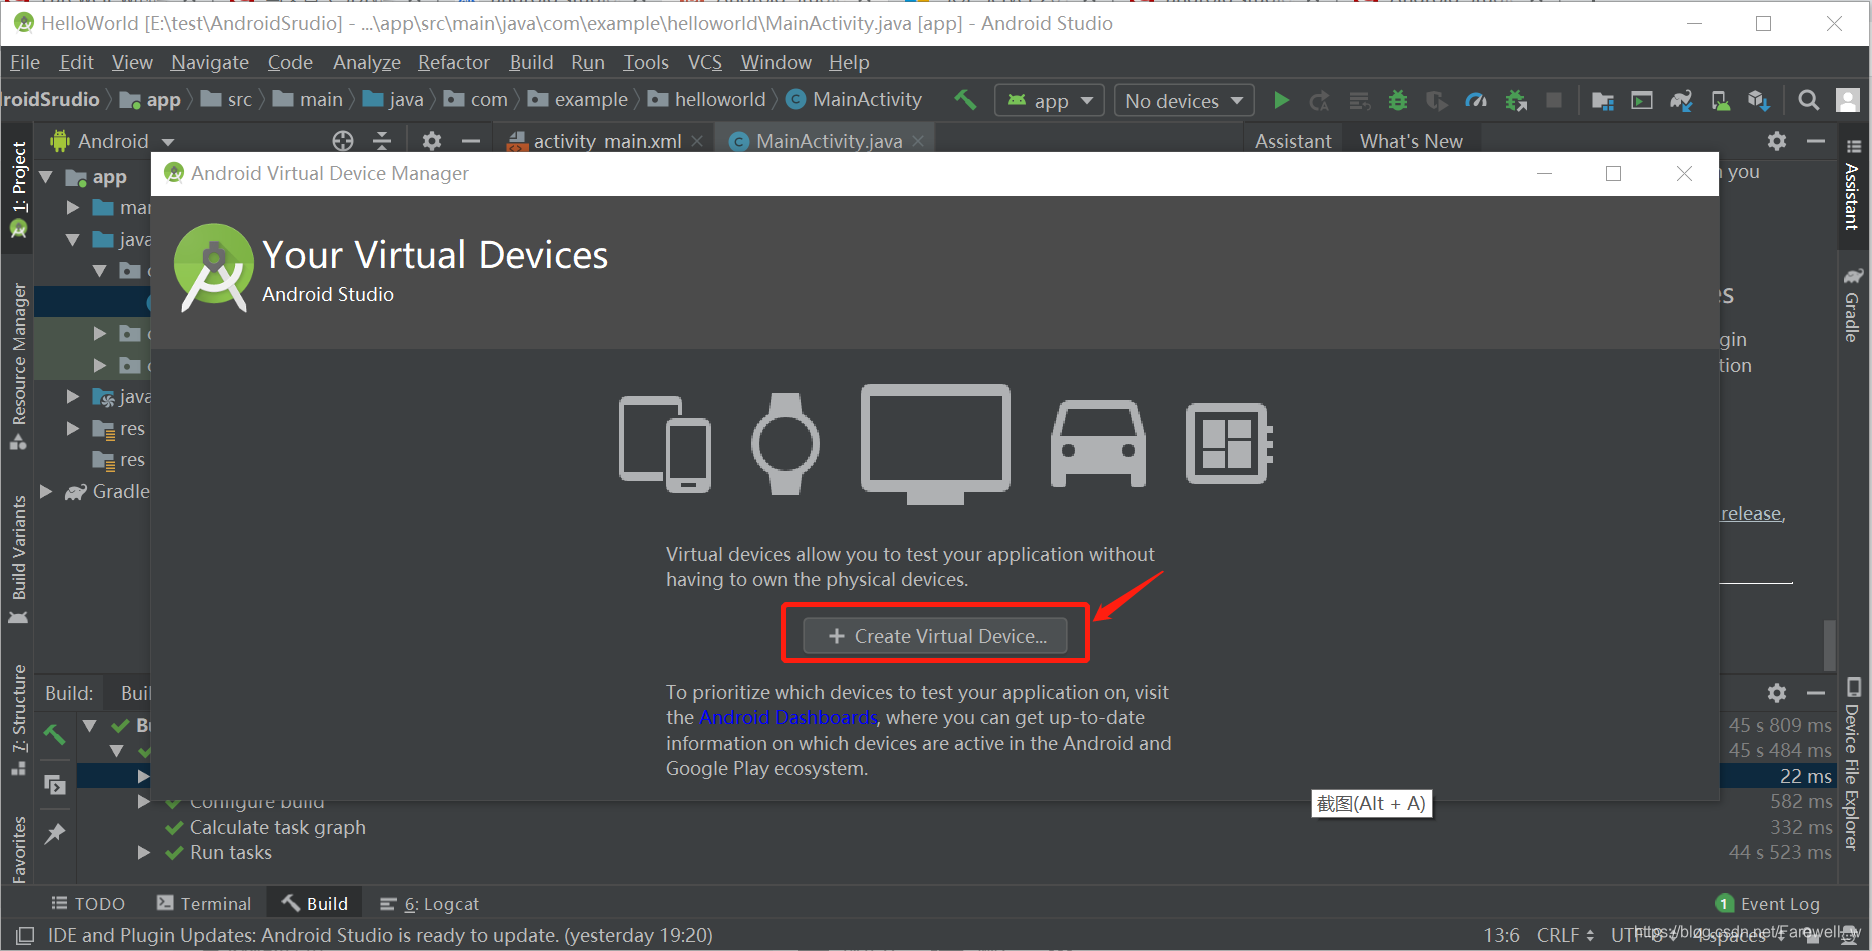Screen dimensions: 1872x951
Task: Click MainActivity in the breadcrumb bar
Action: [855, 99]
